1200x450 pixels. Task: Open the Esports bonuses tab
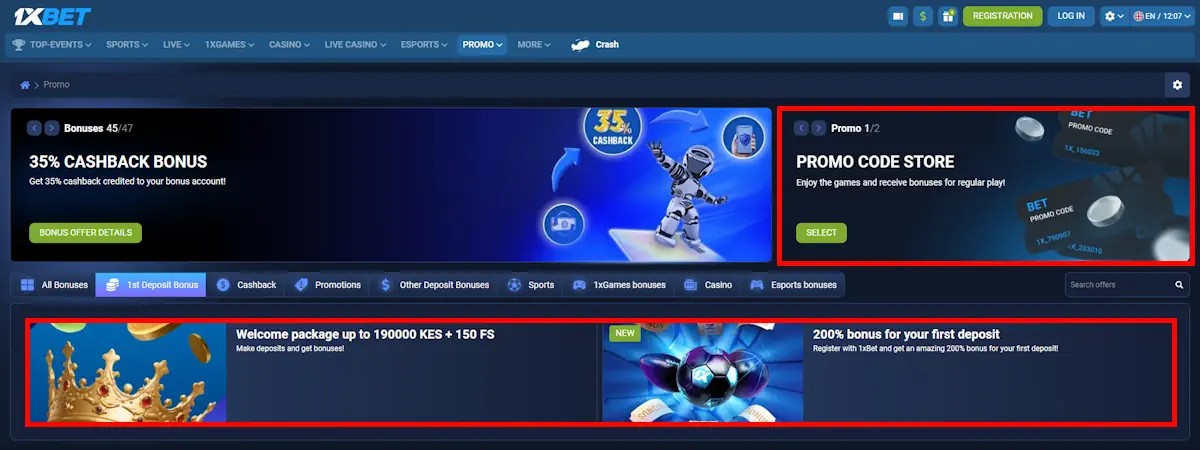pos(794,285)
